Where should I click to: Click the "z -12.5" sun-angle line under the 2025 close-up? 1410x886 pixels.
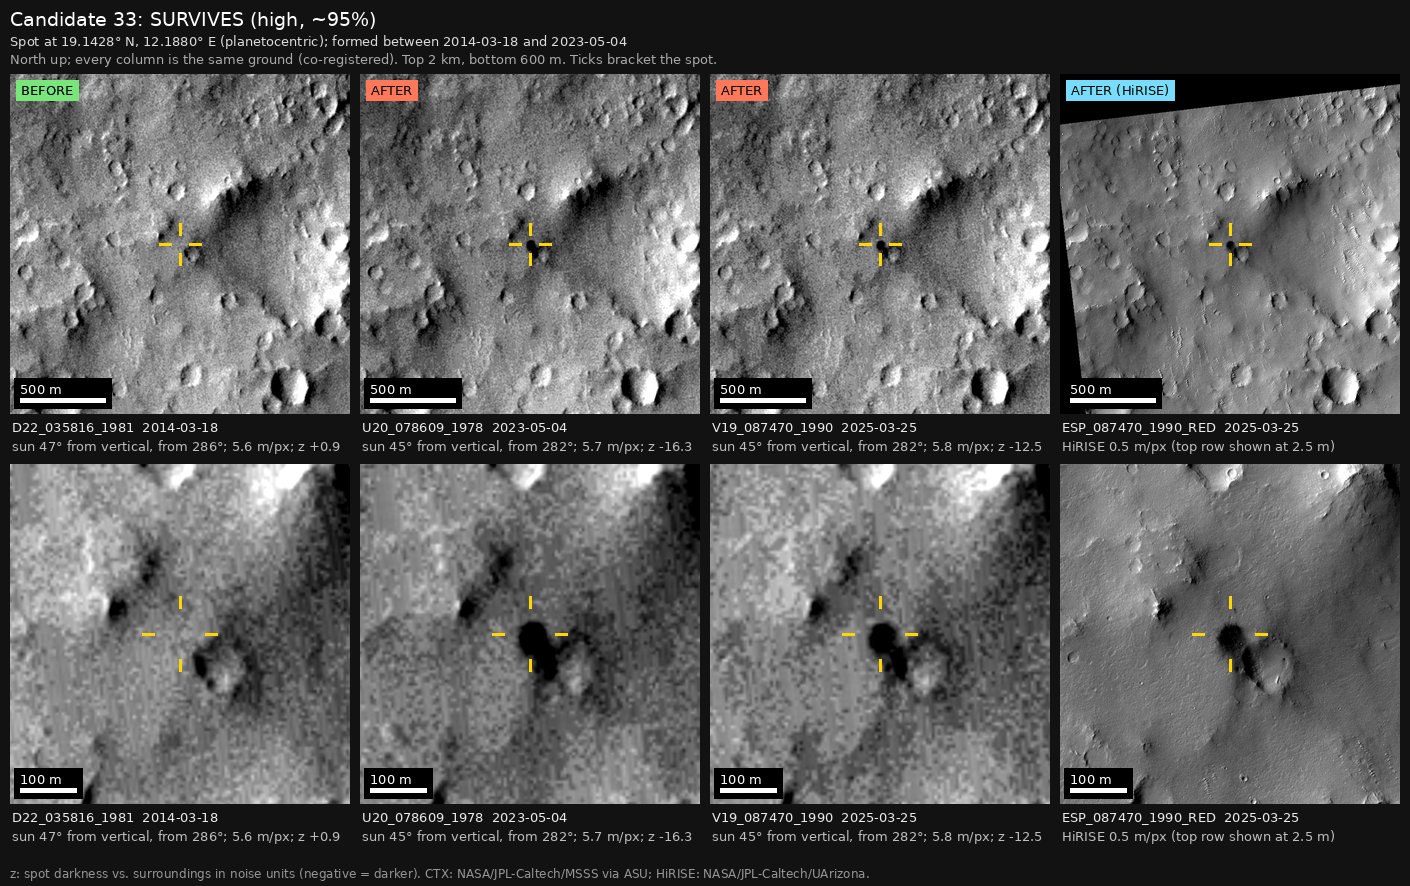pyautogui.click(x=877, y=837)
